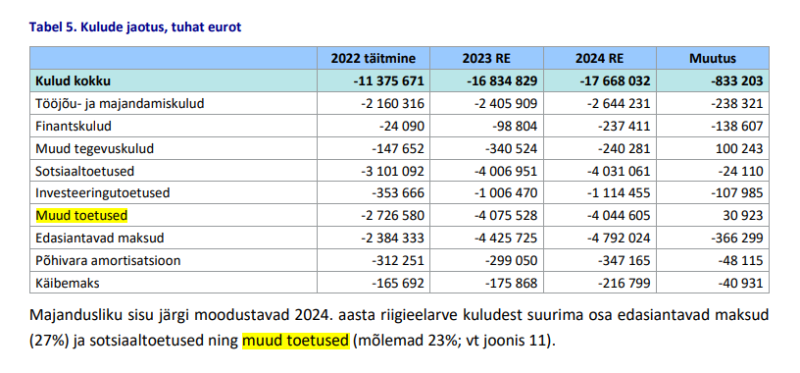Click the change value -138 607
Image resolution: width=800 pixels, height=373 pixels.
click(x=737, y=126)
